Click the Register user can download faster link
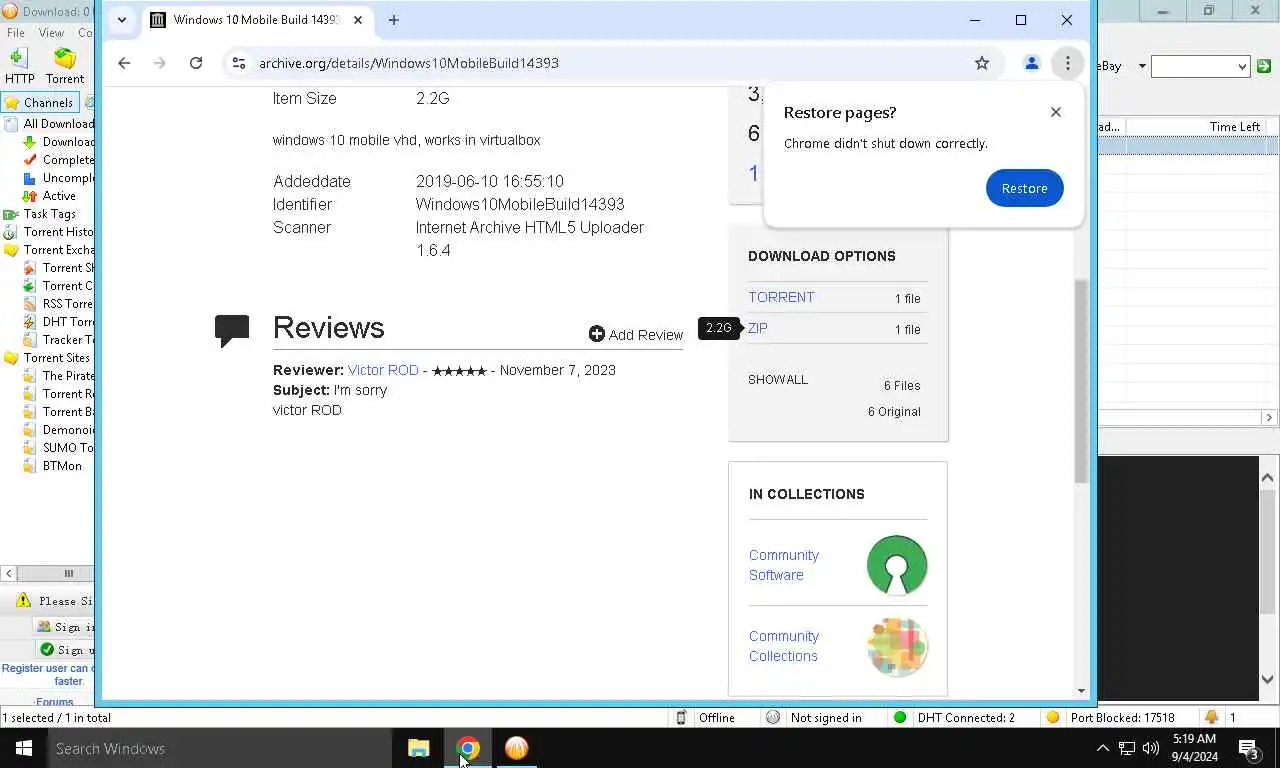This screenshot has height=768, width=1280. click(x=48, y=674)
